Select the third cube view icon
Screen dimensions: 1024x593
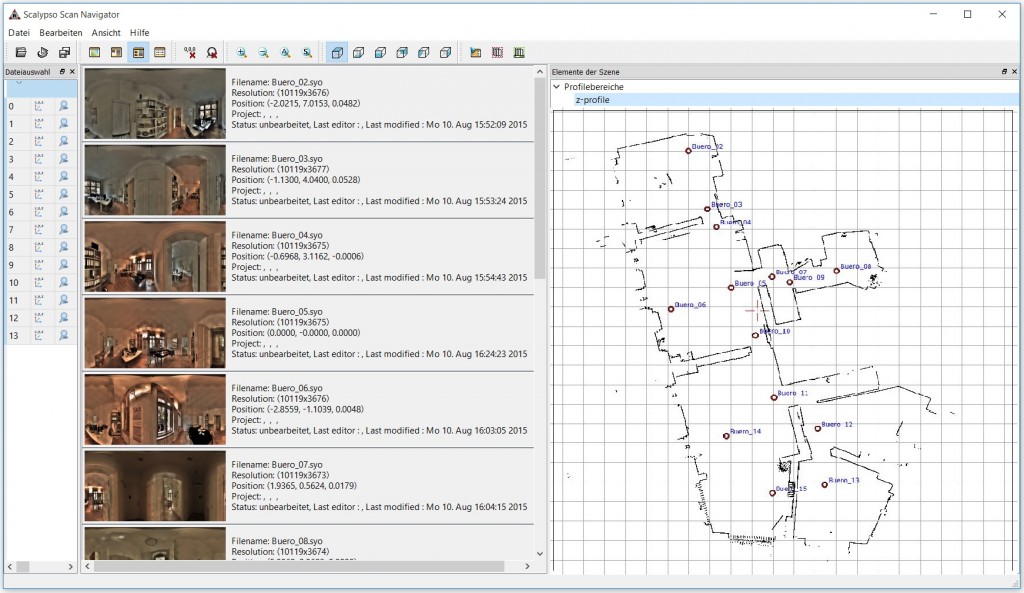point(380,53)
